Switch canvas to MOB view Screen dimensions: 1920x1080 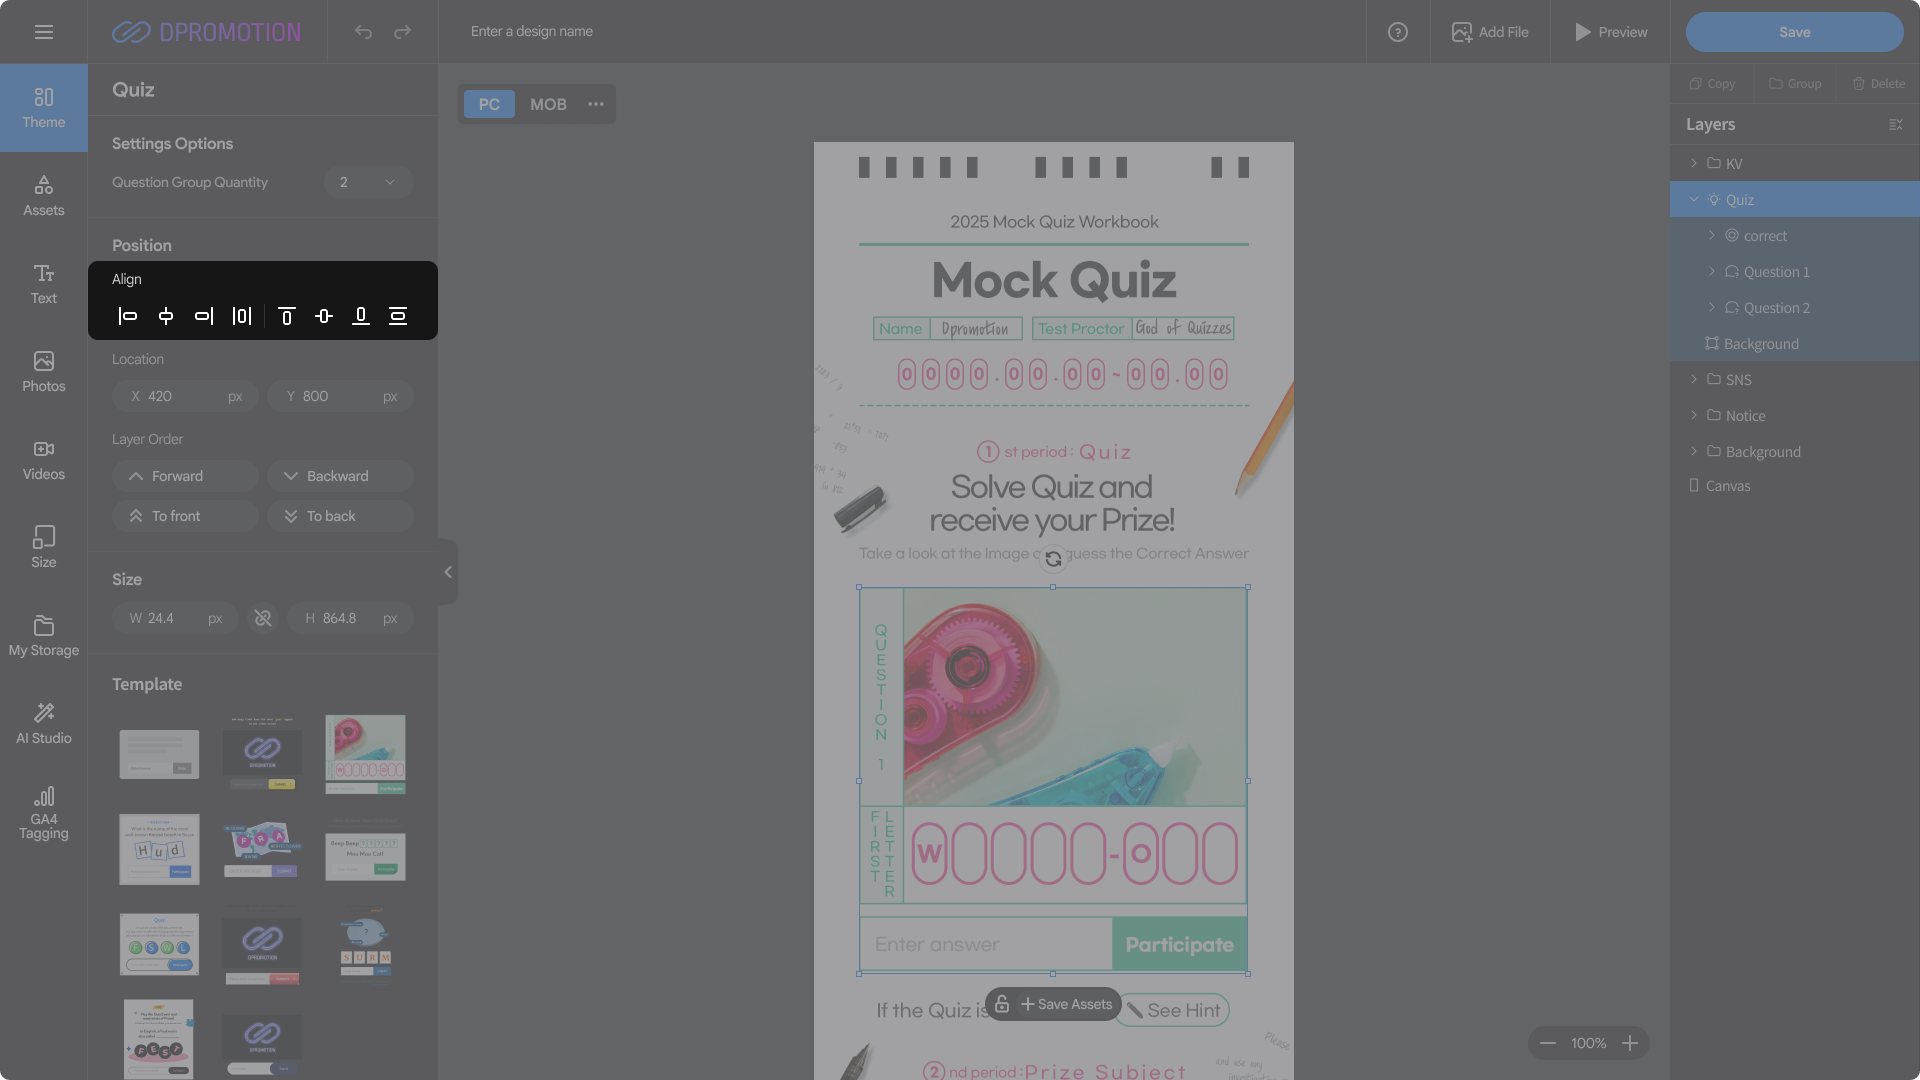click(548, 104)
